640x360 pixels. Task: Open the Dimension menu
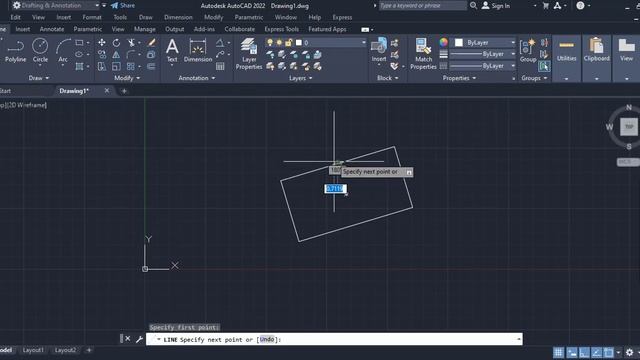coord(178,18)
